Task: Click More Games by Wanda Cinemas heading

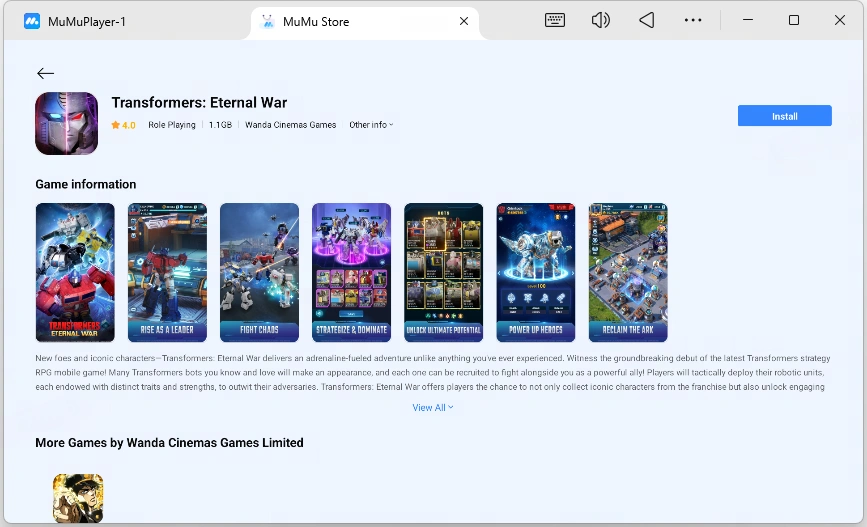Action: pyautogui.click(x=169, y=442)
